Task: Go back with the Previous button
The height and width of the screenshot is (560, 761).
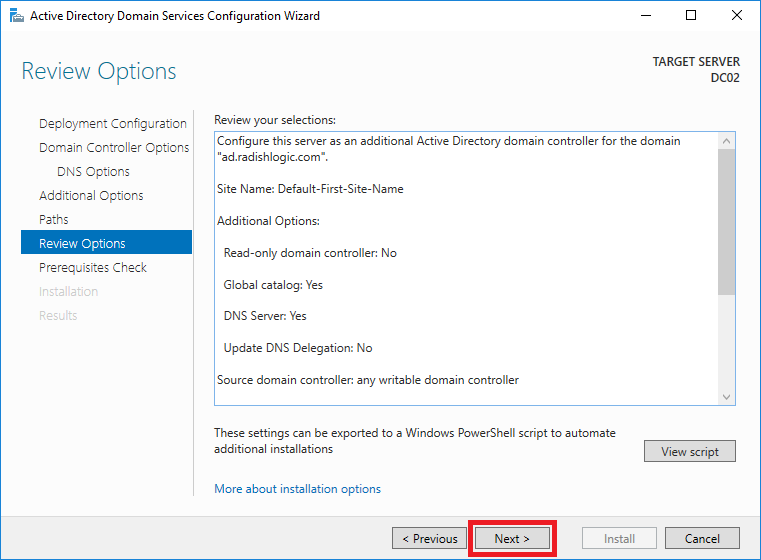Action: (430, 538)
